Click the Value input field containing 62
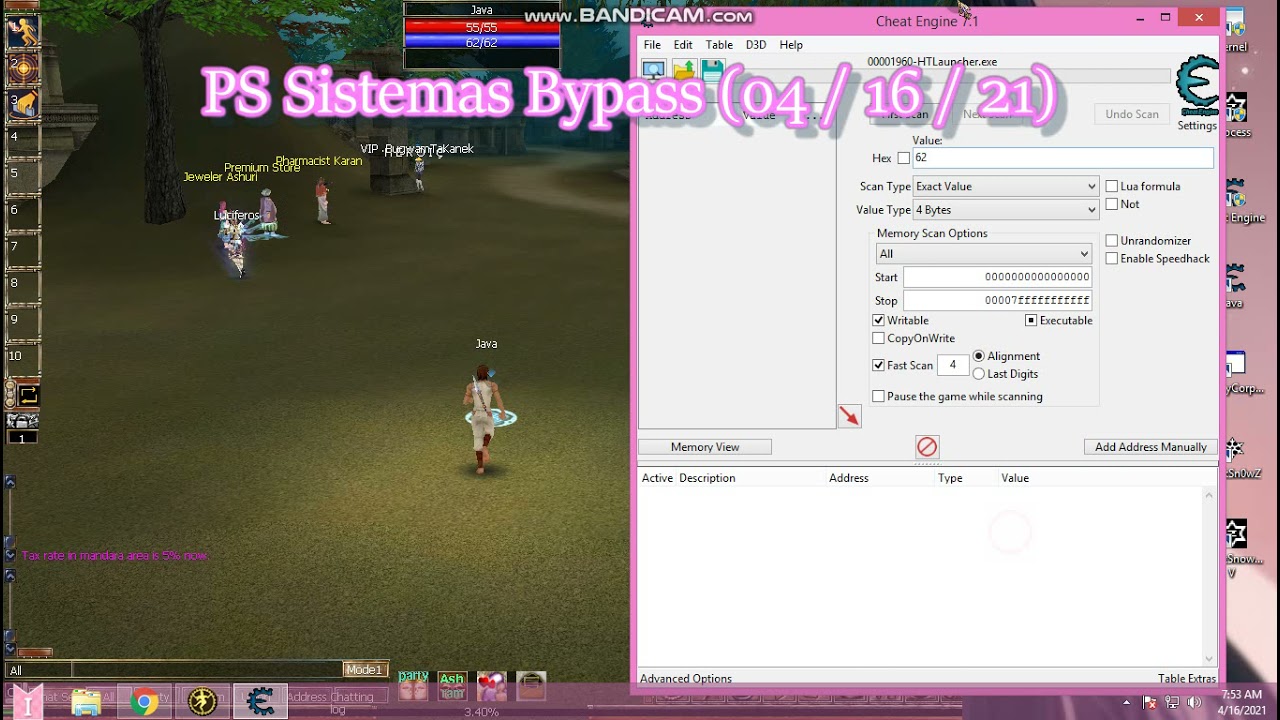 click(x=1062, y=158)
